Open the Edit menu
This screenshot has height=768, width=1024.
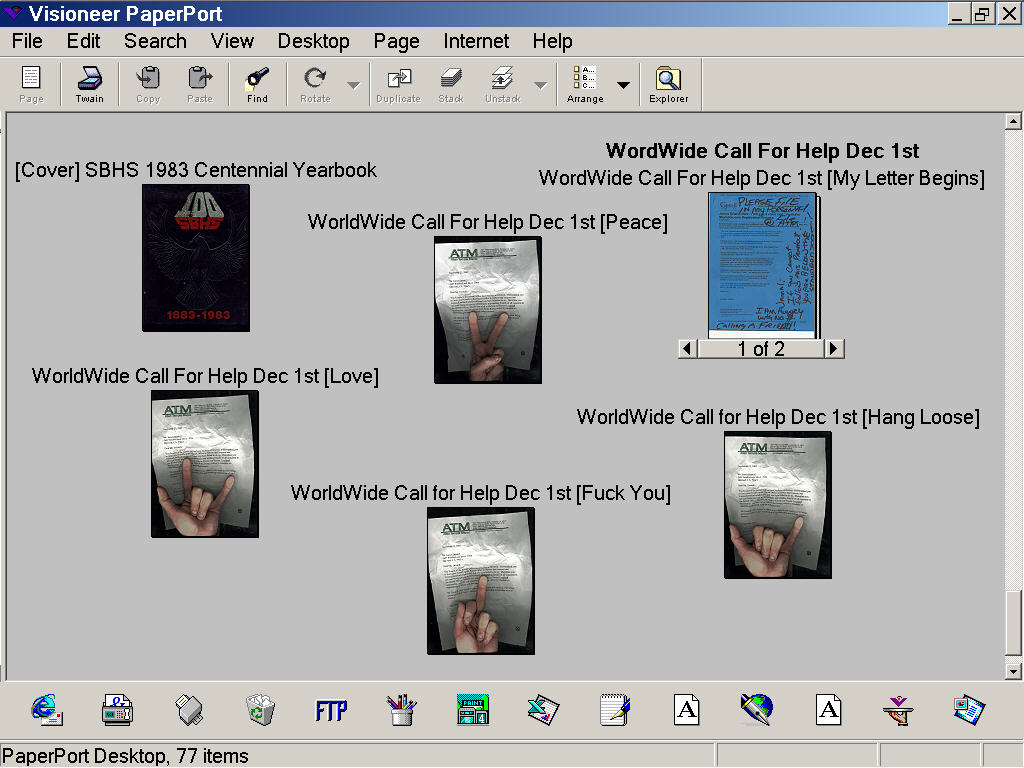coord(84,41)
